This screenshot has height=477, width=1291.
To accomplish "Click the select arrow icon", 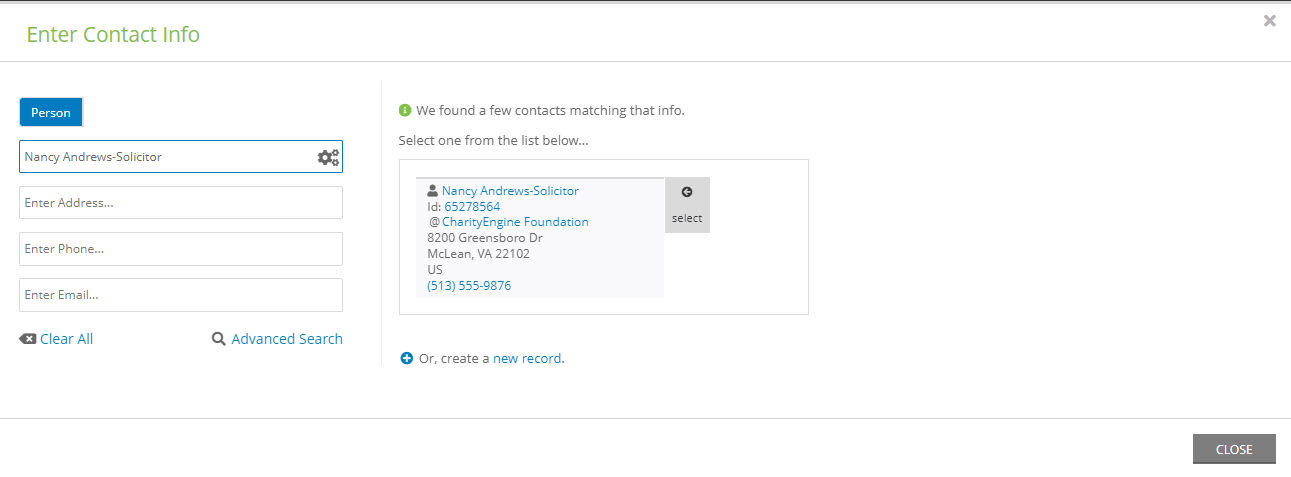I will 687,192.
